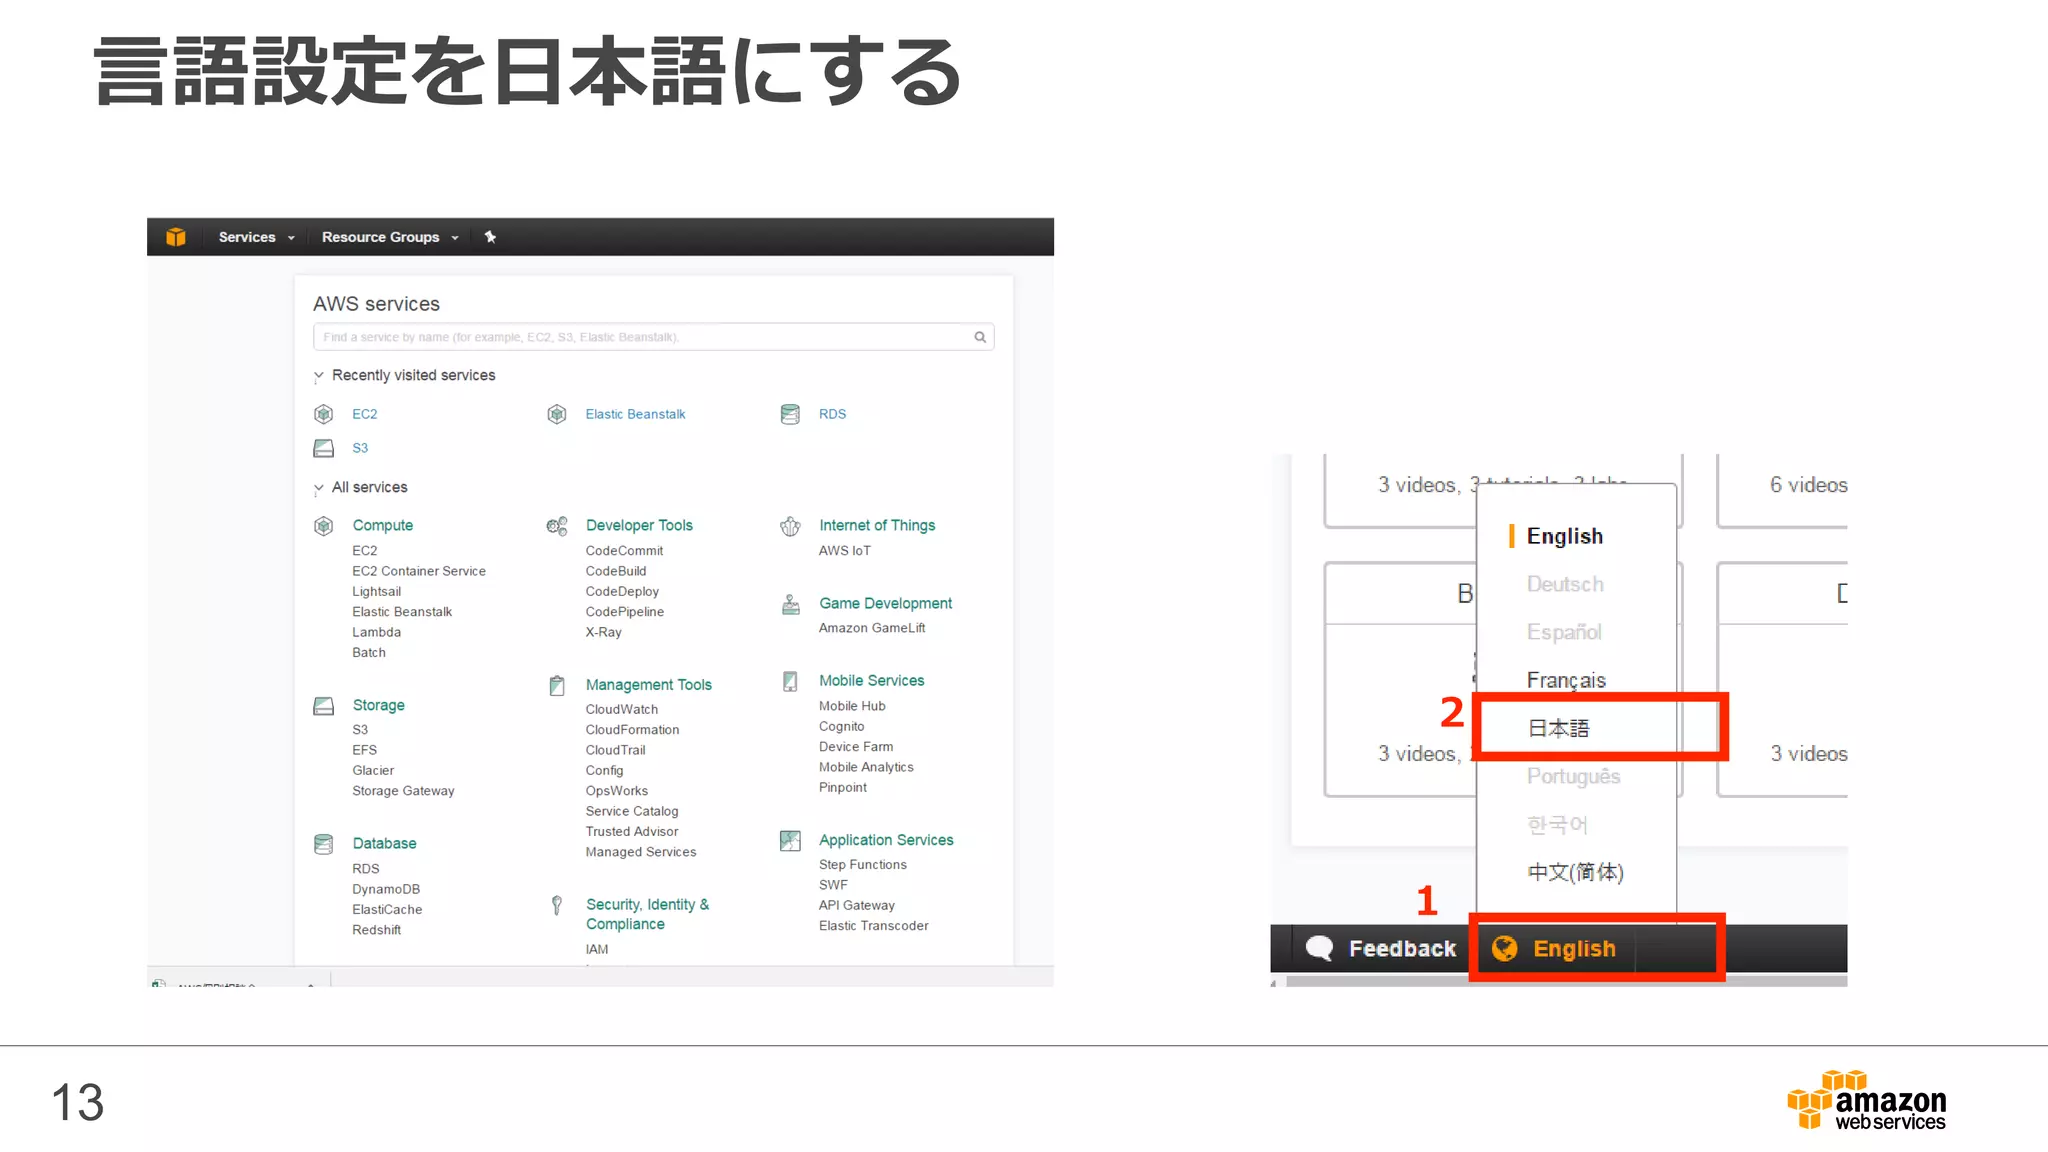Open CodeCommit under Developer Tools

624,551
